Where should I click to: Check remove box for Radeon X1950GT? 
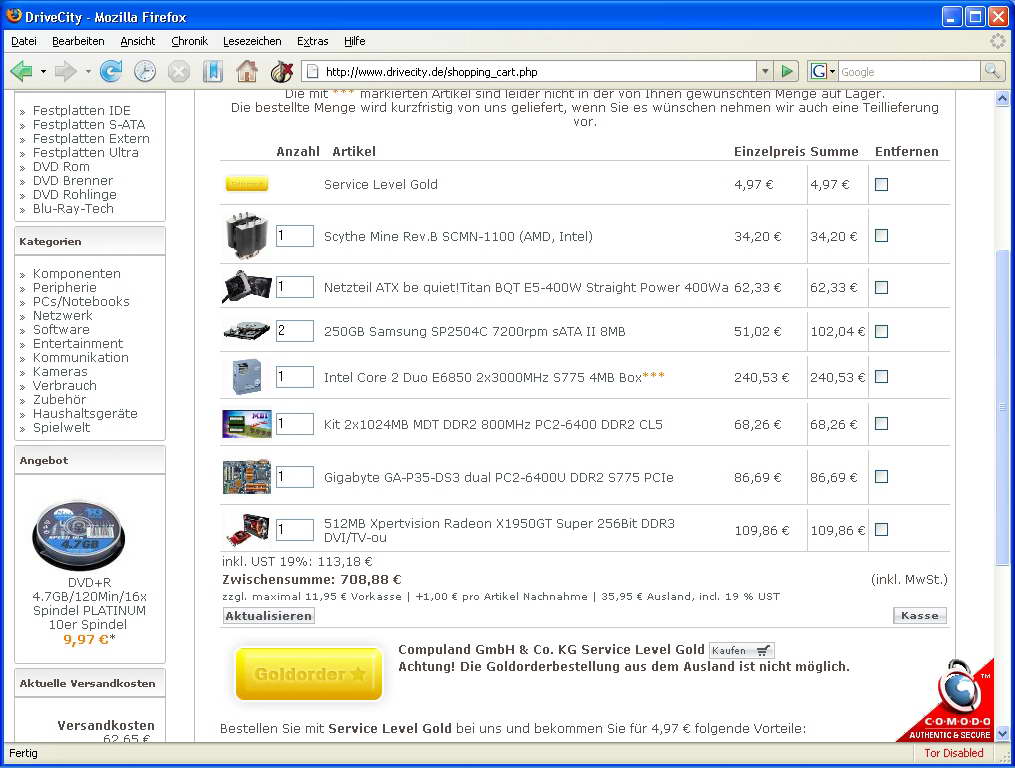pos(881,530)
